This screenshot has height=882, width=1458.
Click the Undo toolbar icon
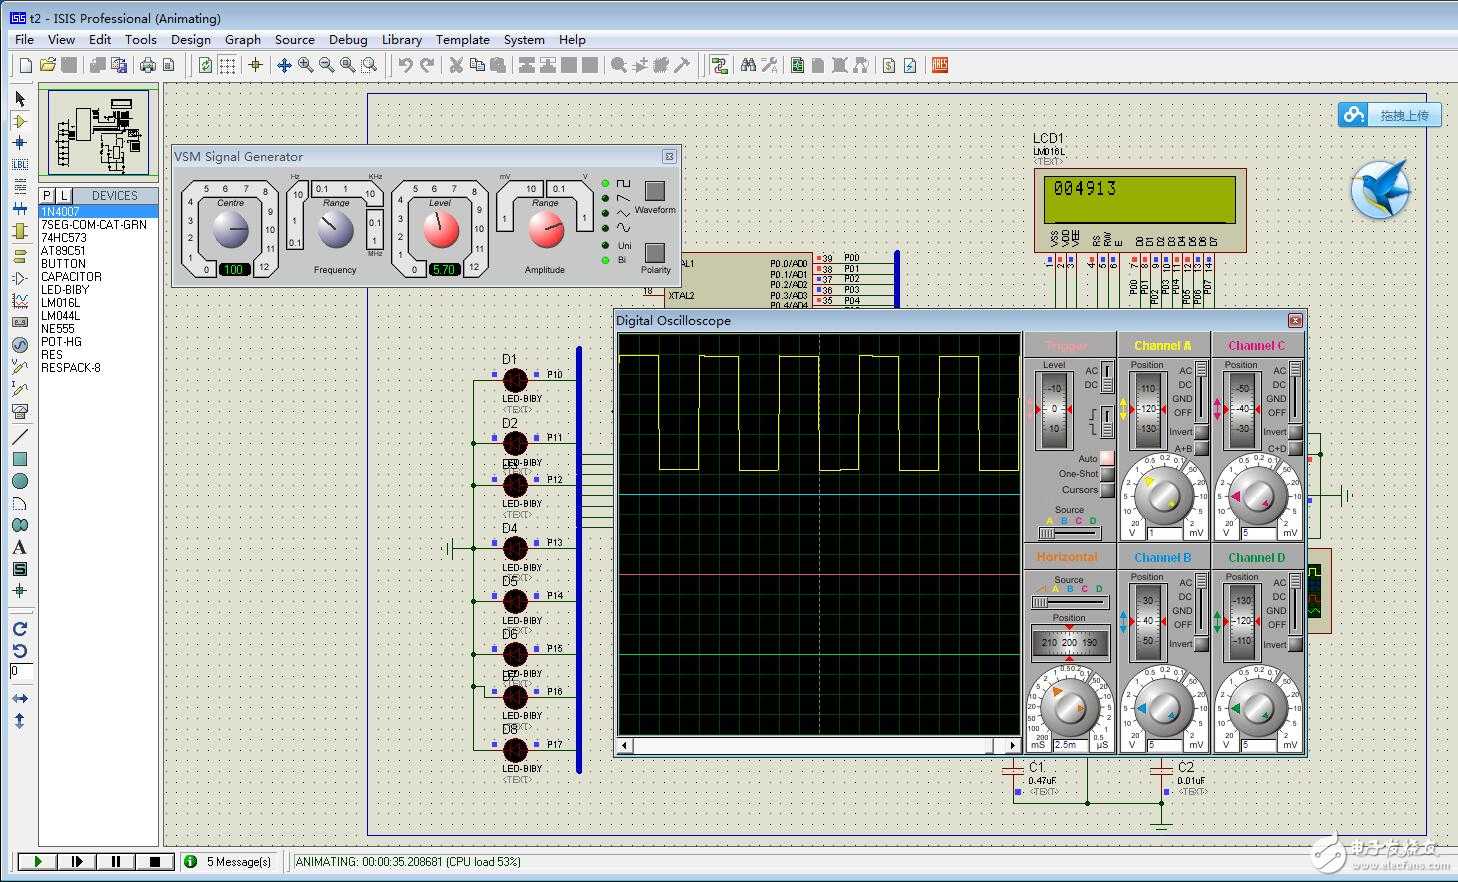tap(405, 65)
